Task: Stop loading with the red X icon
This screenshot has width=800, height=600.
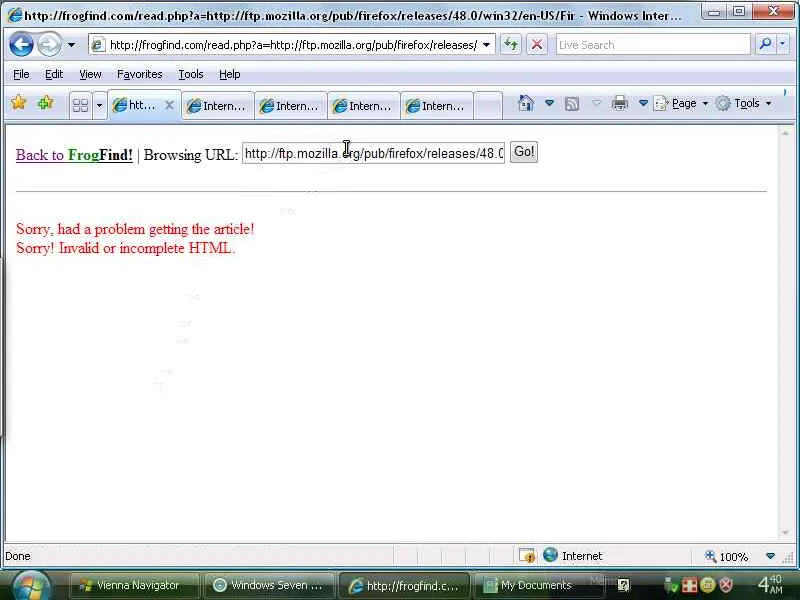Action: point(537,45)
